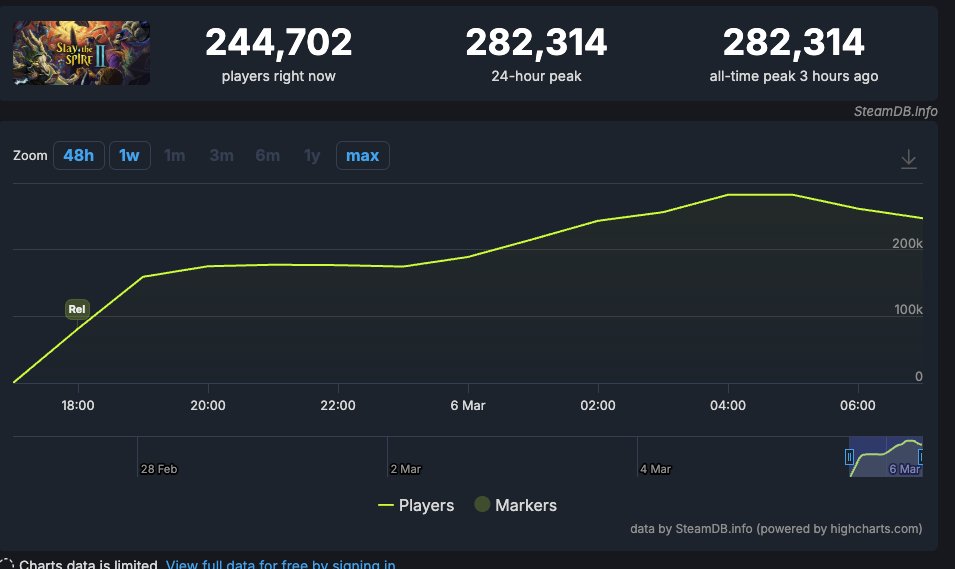The image size is (955, 569).
Task: Toggle the Markers series in legend
Action: pos(516,505)
